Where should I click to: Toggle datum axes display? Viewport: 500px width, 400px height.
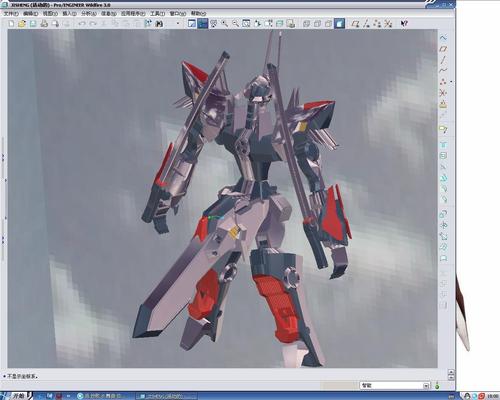[x=367, y=24]
